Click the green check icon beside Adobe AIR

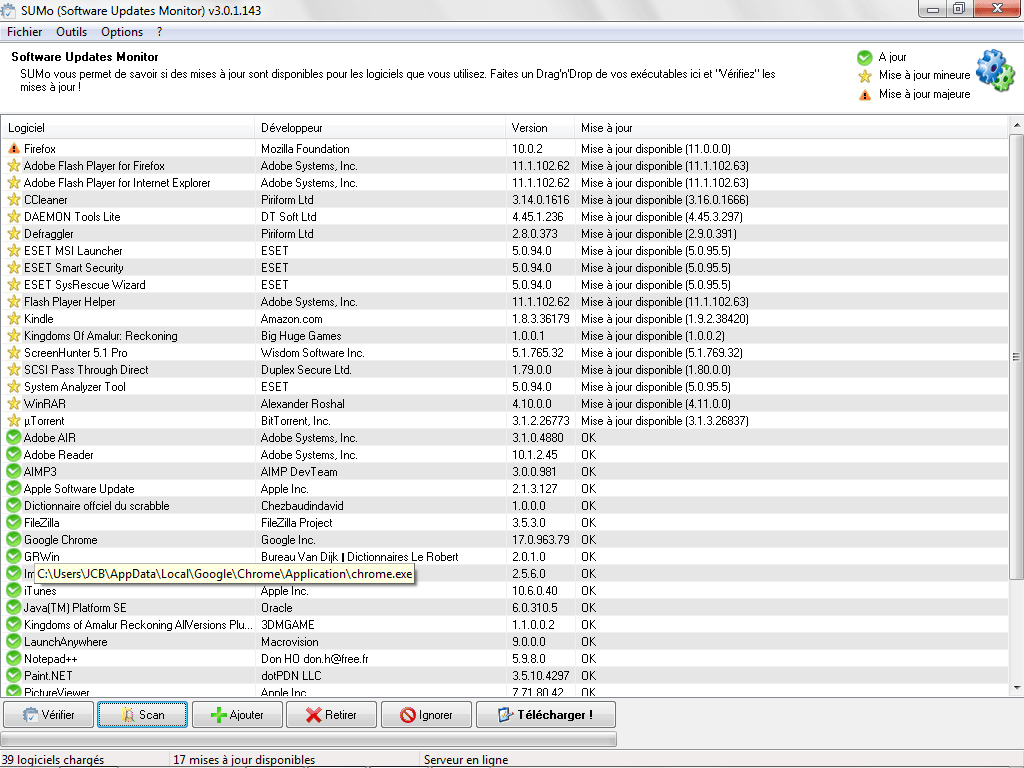tap(14, 438)
